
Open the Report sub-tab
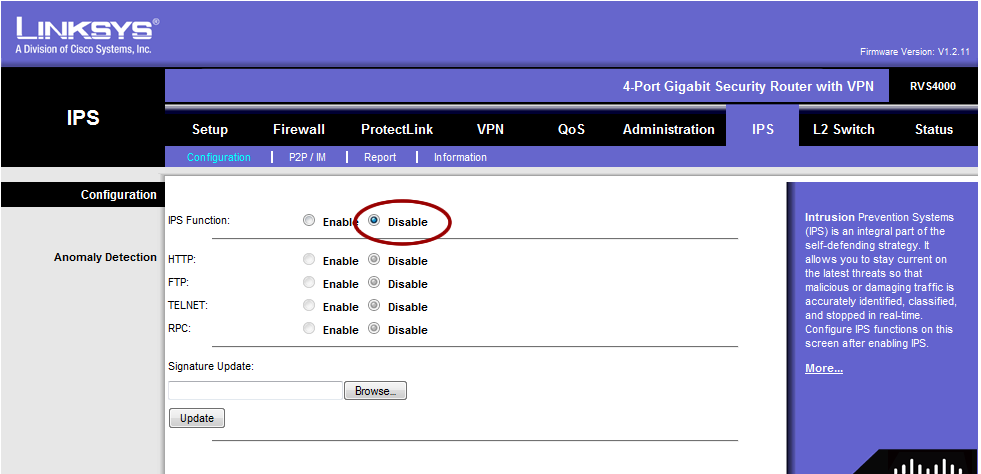click(380, 158)
